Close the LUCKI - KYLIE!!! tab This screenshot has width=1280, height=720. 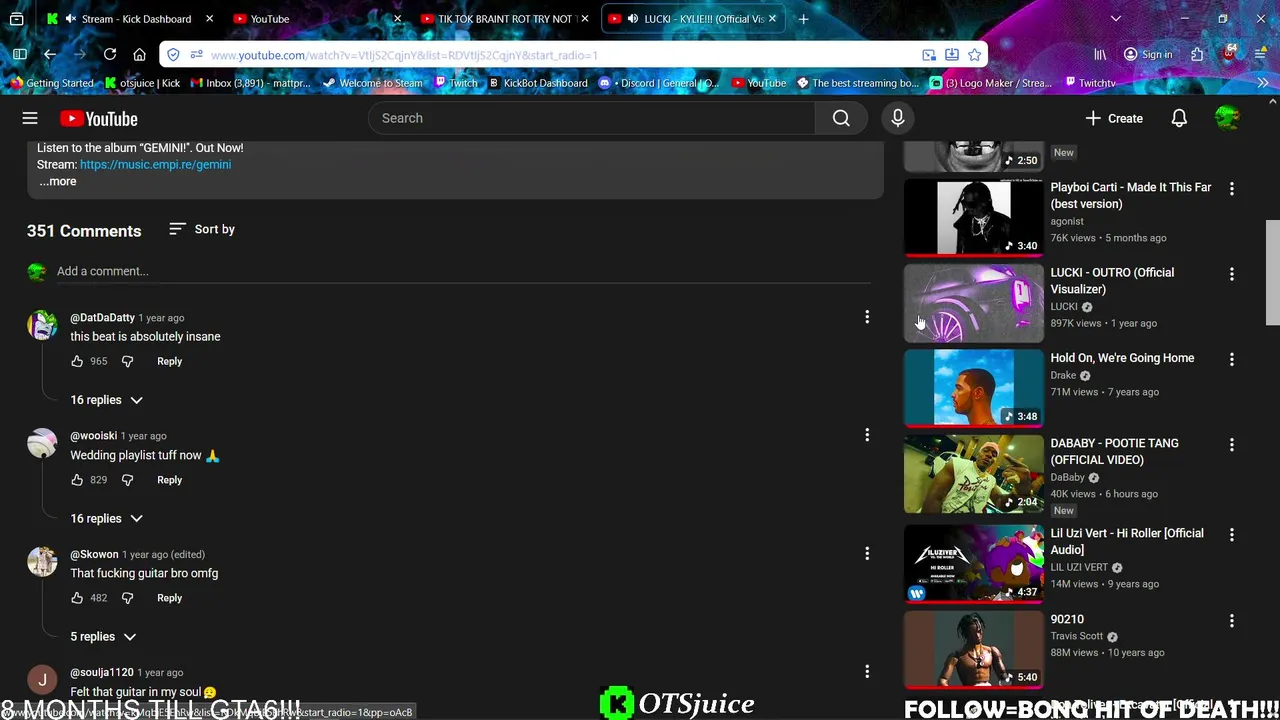coord(772,19)
